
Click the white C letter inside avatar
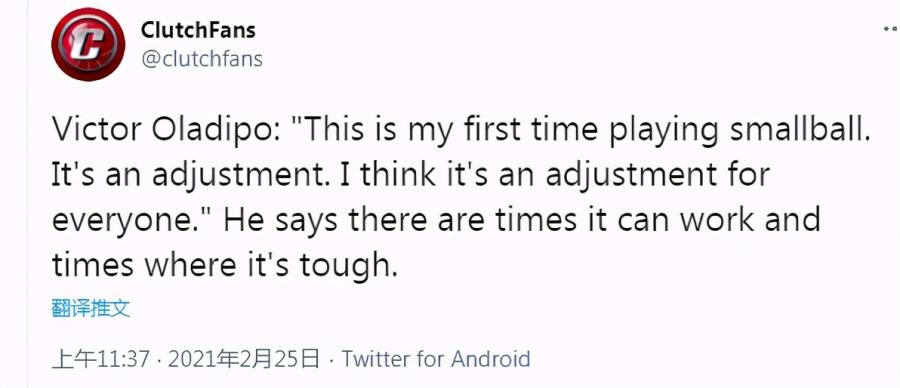88,45
